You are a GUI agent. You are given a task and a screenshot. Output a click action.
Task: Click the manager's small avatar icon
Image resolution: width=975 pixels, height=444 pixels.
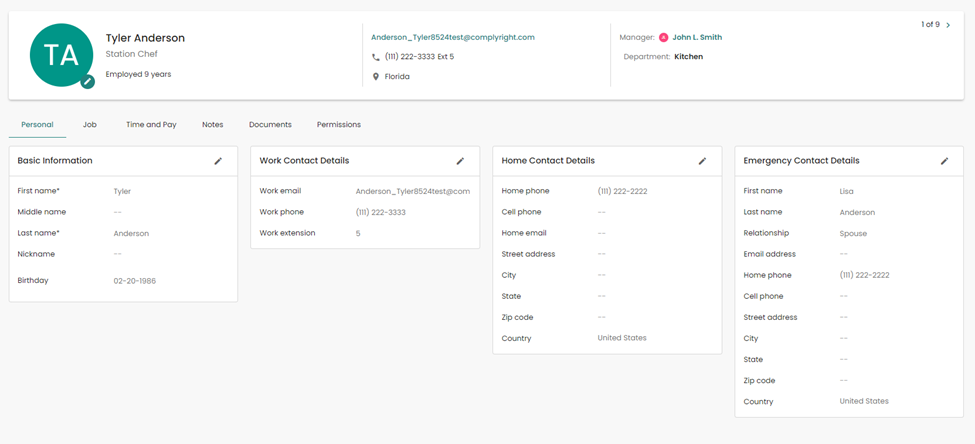[663, 38]
